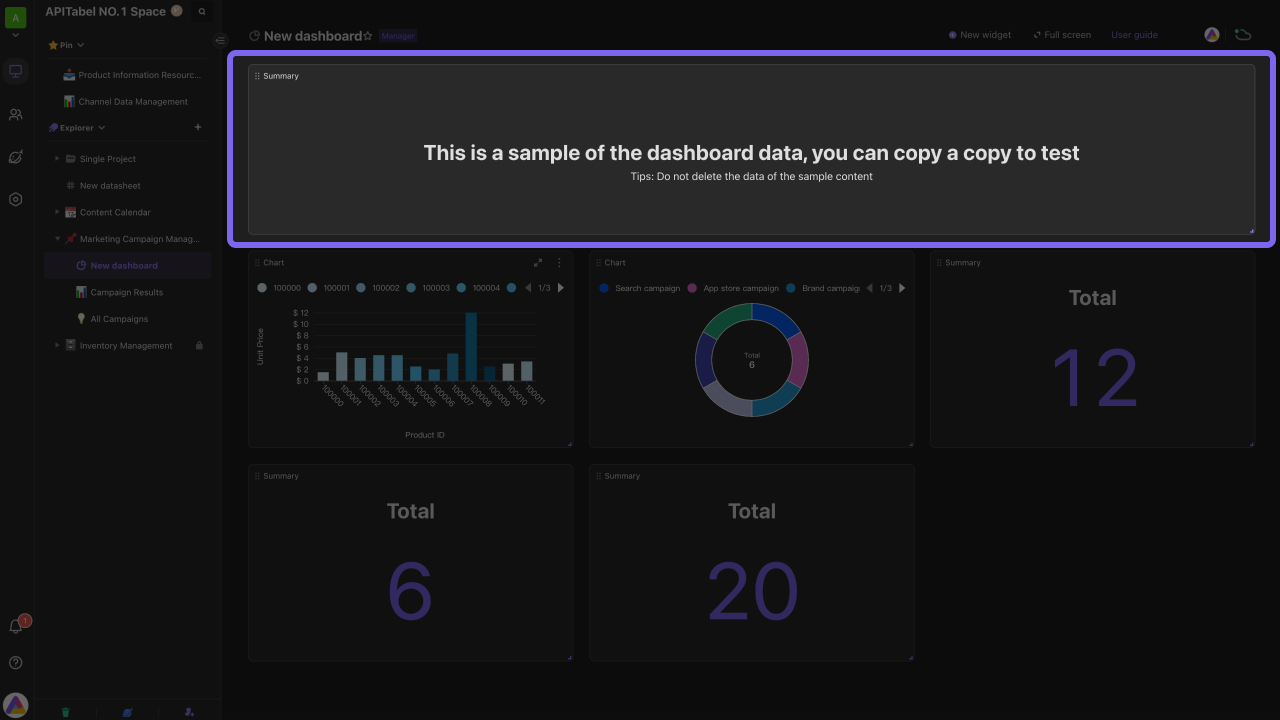Toggle legend series 100003 in bar chart
Viewport: 1280px width, 720px height.
pyautogui.click(x=428, y=288)
